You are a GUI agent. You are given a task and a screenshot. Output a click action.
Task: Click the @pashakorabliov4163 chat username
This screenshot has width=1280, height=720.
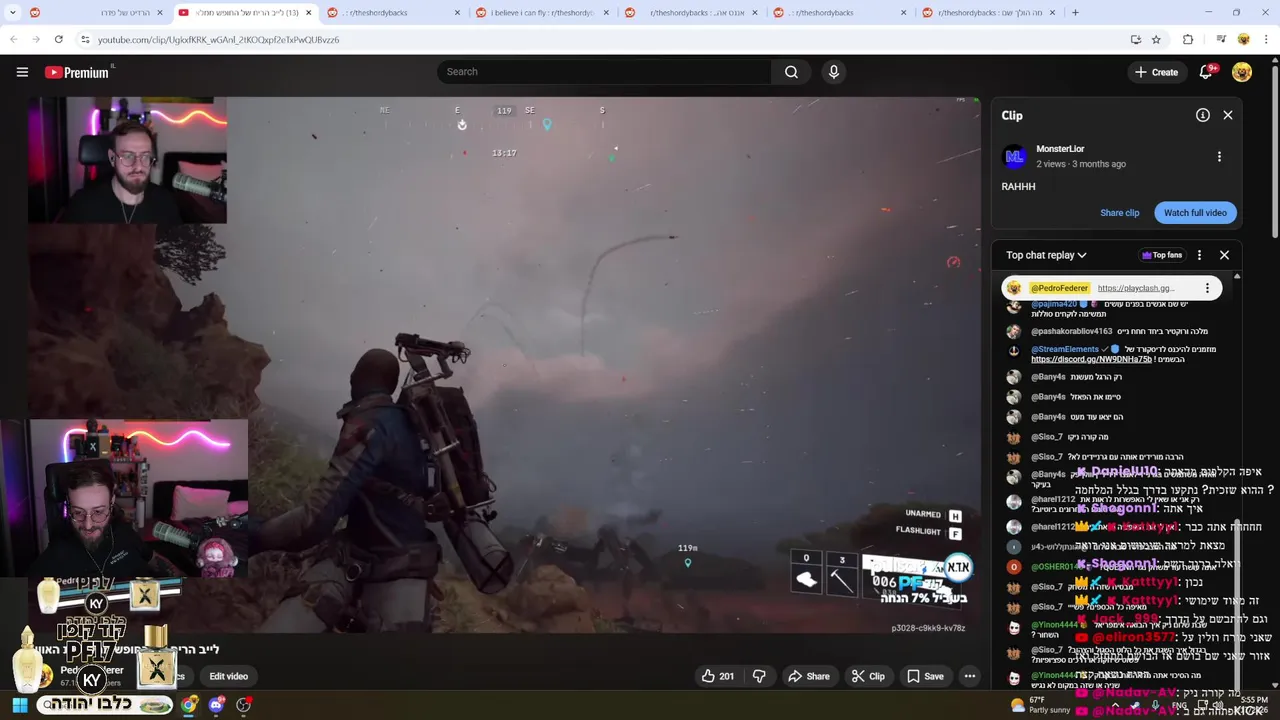coord(1071,331)
